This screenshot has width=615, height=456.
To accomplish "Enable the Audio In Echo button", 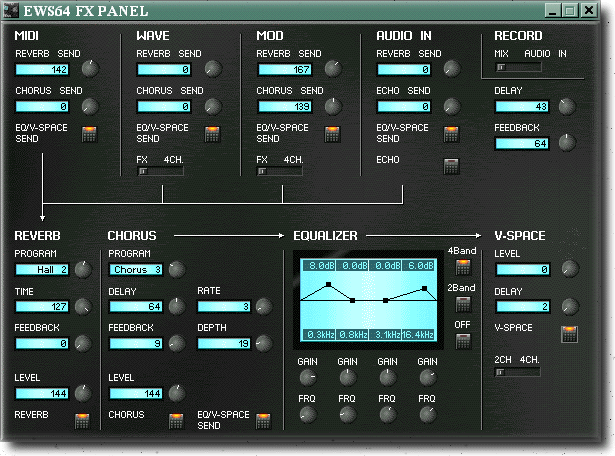I will 451,166.
